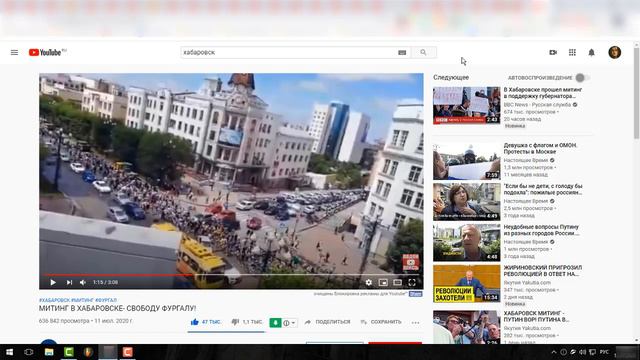Open 'В Хабаровске прошел митинг' video title
Viewport: 640px width, 360px height.
point(542,93)
